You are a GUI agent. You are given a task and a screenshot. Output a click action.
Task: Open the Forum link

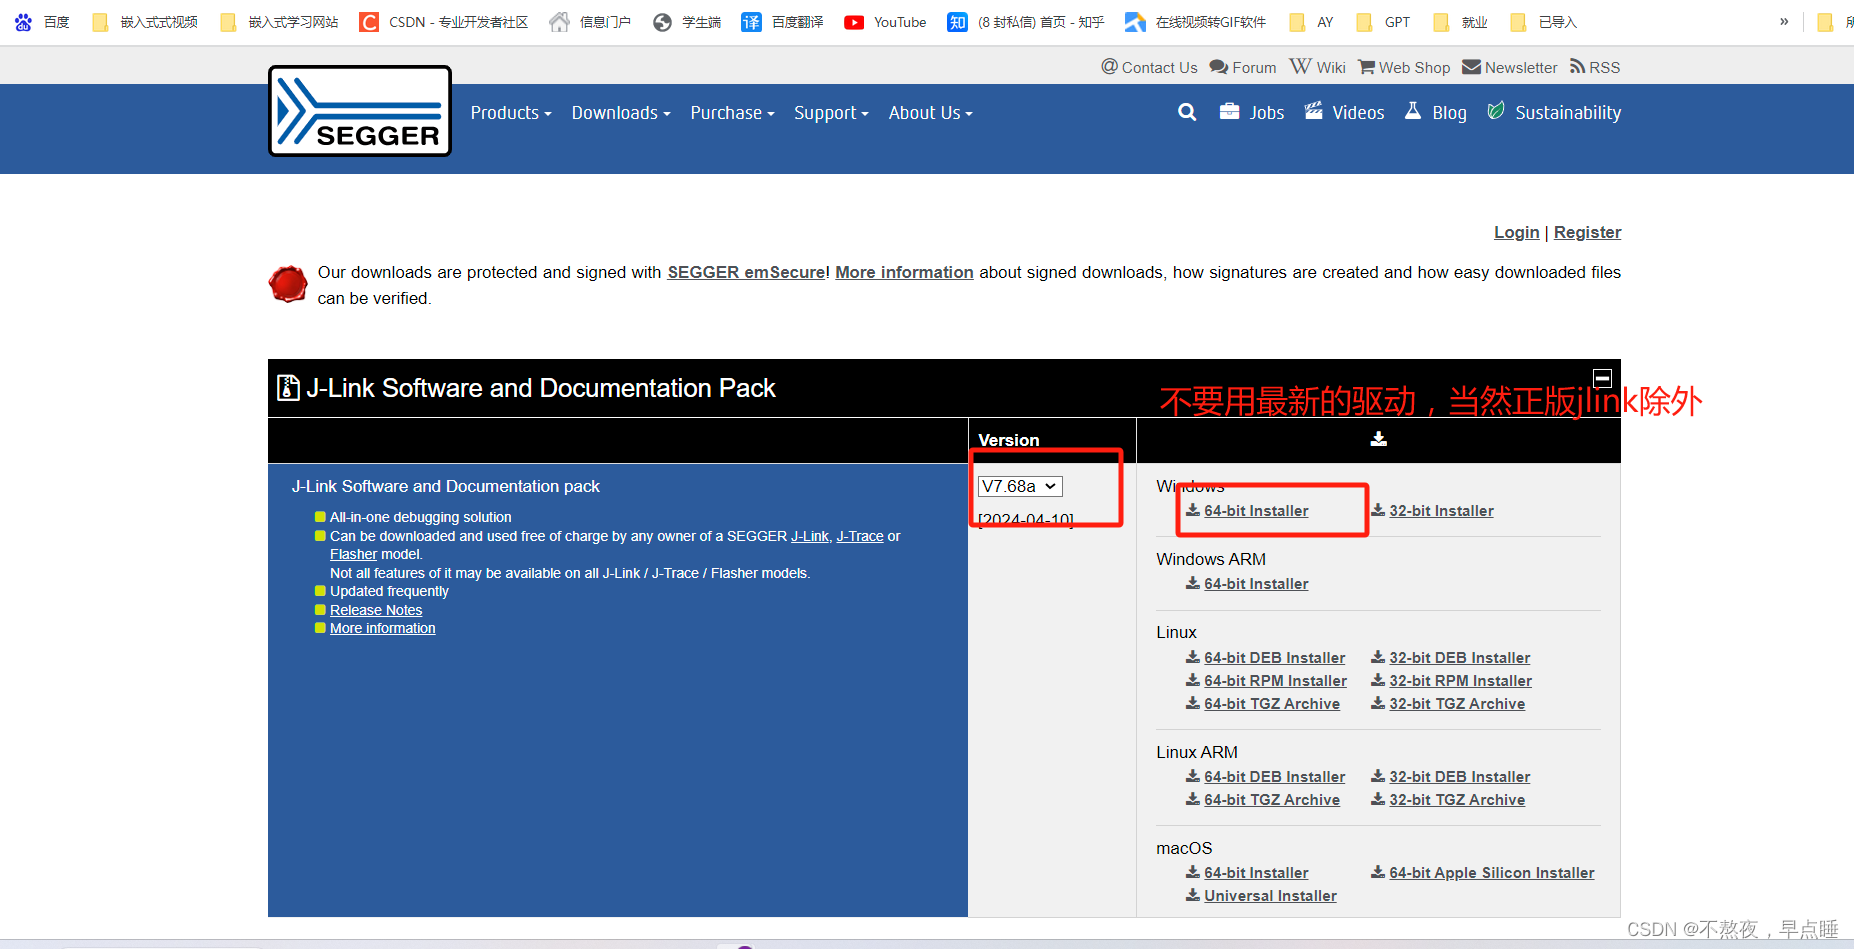tap(1243, 67)
